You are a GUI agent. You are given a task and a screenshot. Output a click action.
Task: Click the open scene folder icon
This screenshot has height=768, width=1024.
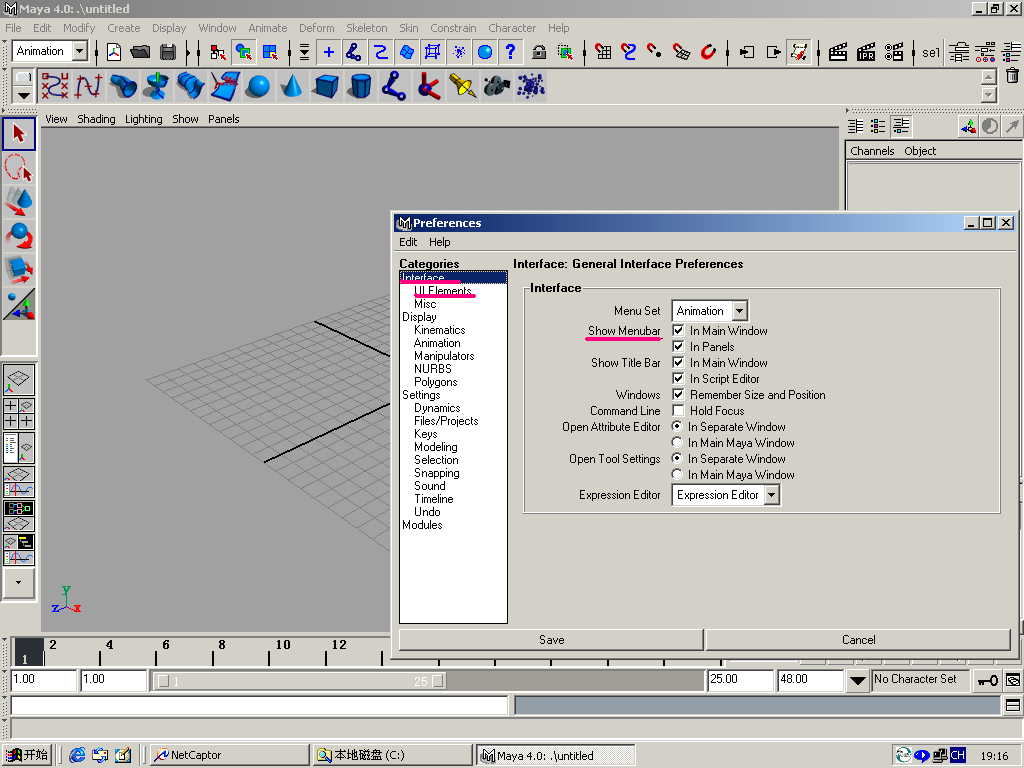coord(140,52)
